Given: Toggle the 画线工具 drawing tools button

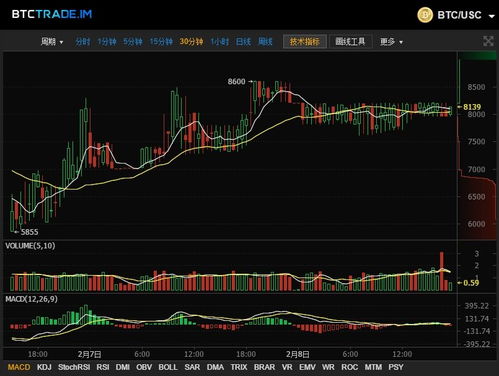Looking at the screenshot, I should click(x=350, y=42).
